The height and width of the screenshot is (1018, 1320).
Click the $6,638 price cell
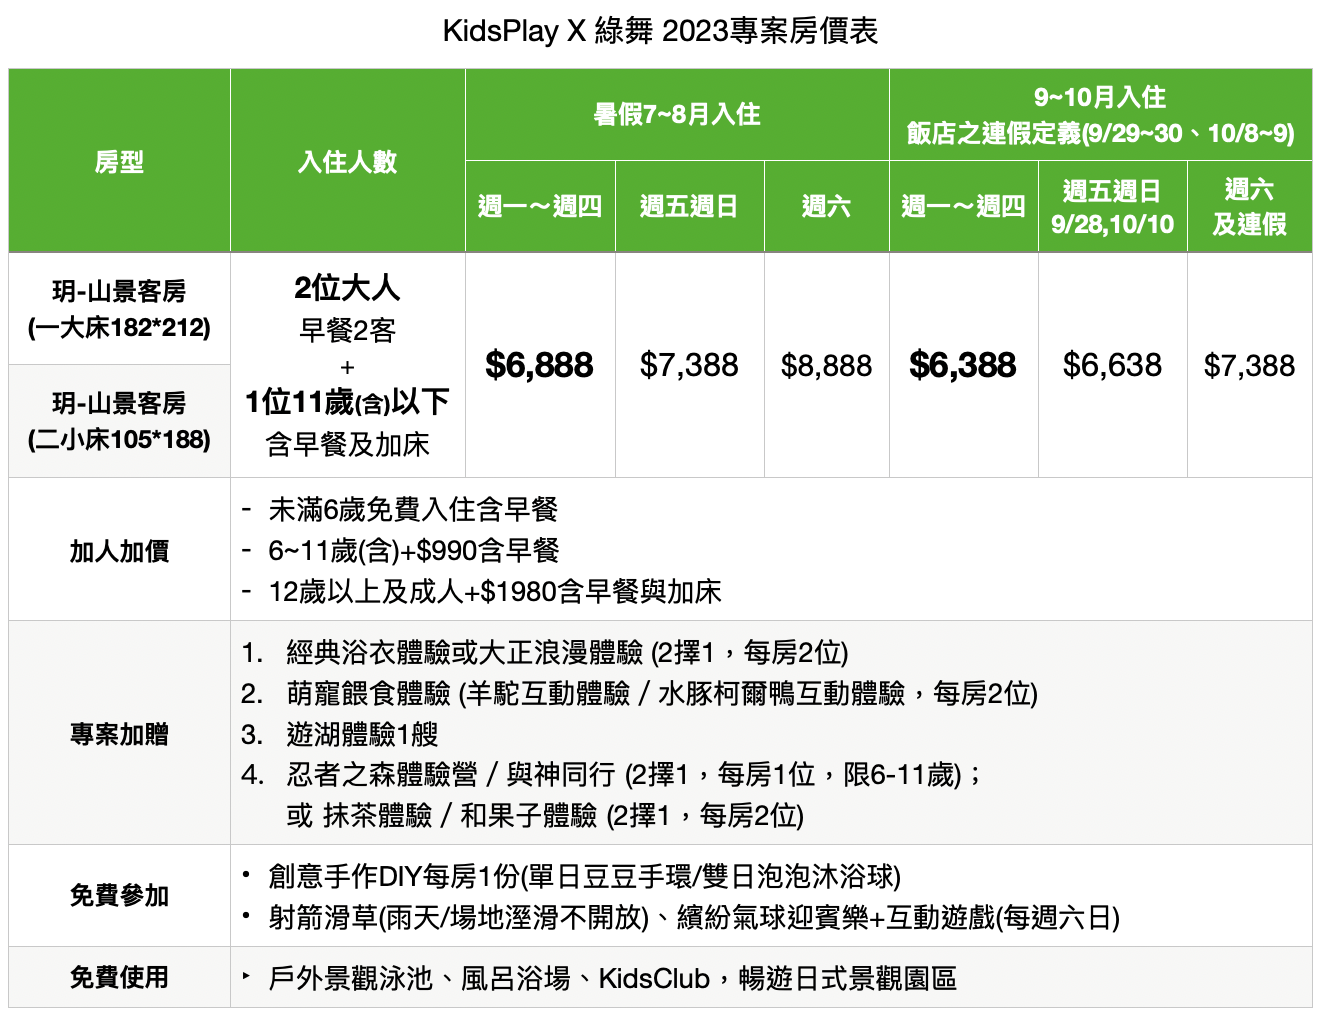tap(1112, 365)
